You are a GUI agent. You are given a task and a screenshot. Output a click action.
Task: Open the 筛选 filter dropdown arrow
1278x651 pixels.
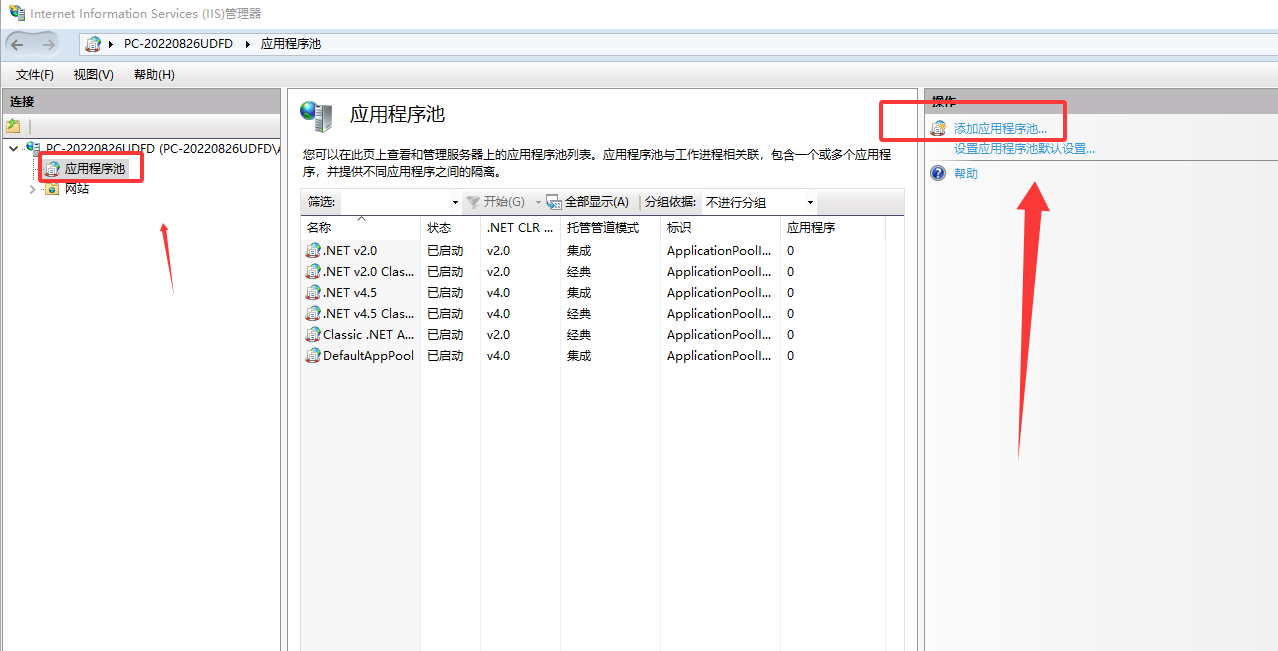(x=456, y=203)
